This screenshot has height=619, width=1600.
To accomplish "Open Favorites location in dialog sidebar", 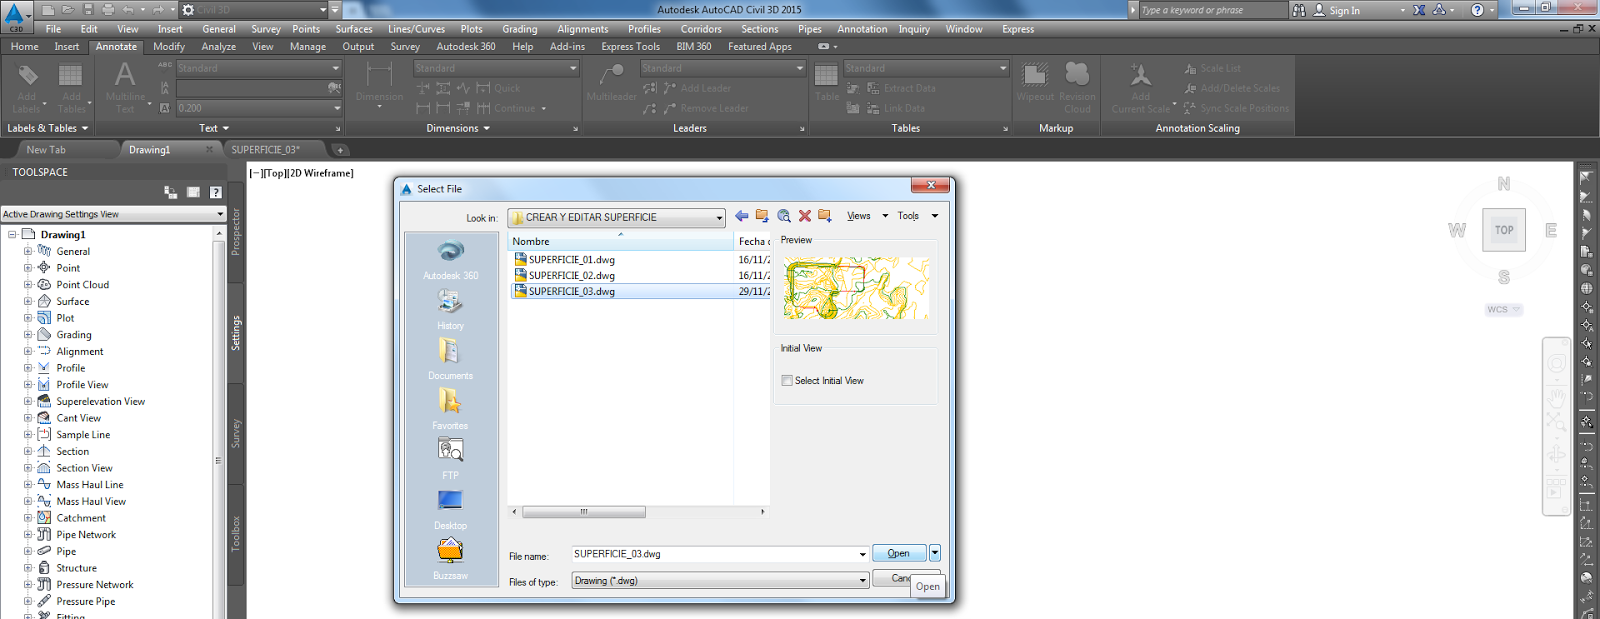I will point(450,408).
